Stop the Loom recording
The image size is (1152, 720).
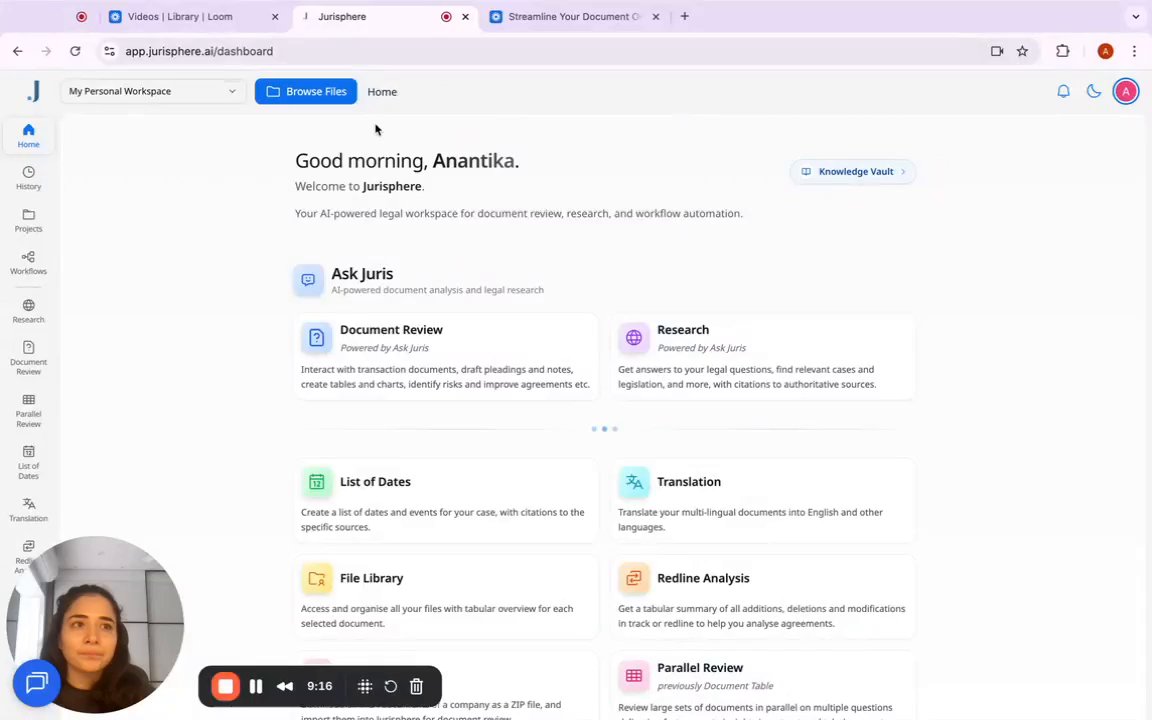tap(226, 686)
